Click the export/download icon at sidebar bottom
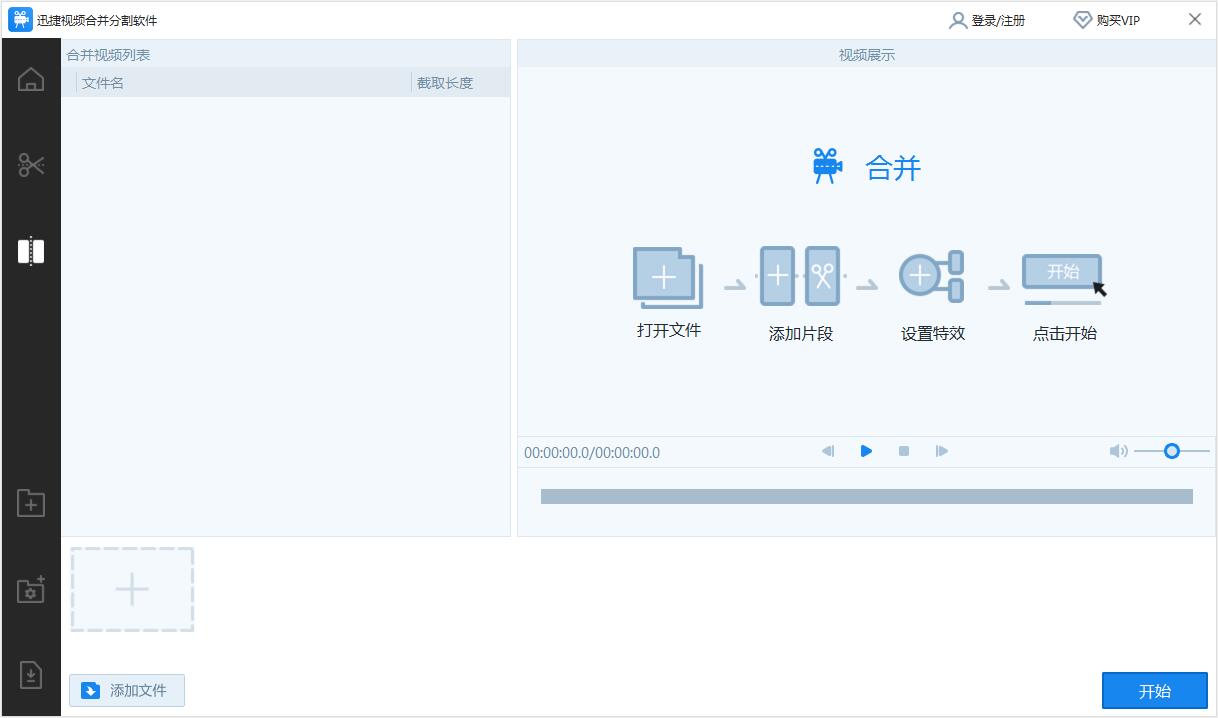Image resolution: width=1218 pixels, height=718 pixels. coord(30,675)
